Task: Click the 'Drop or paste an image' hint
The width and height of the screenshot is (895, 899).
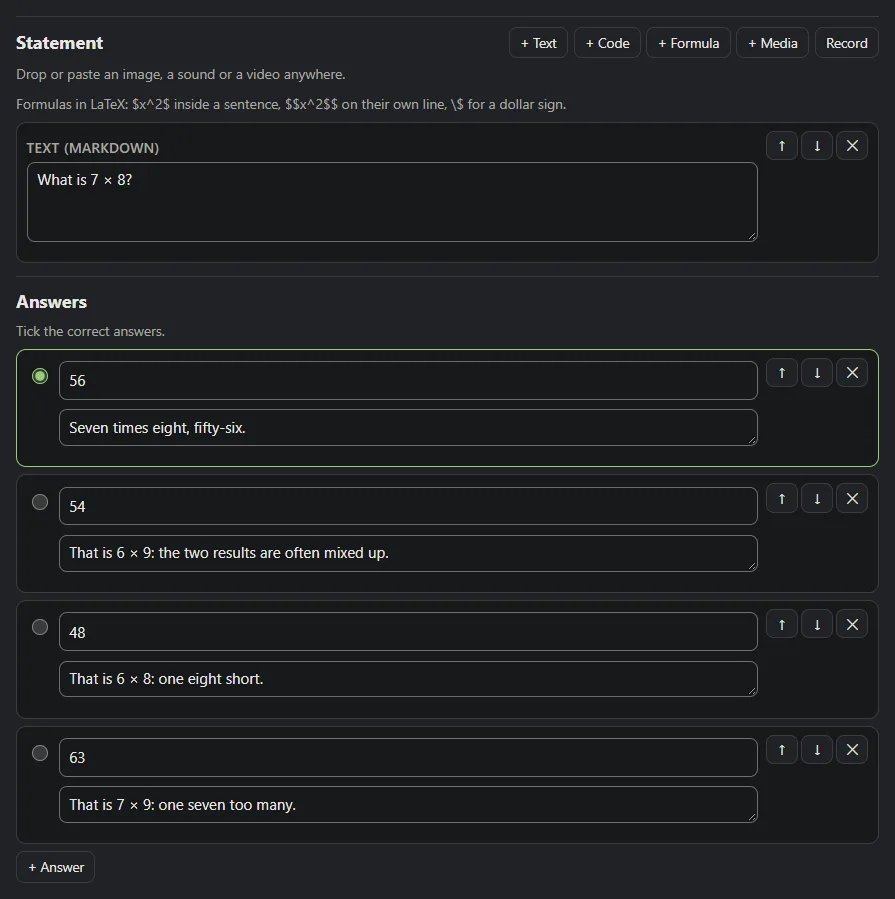Action: [x=181, y=75]
